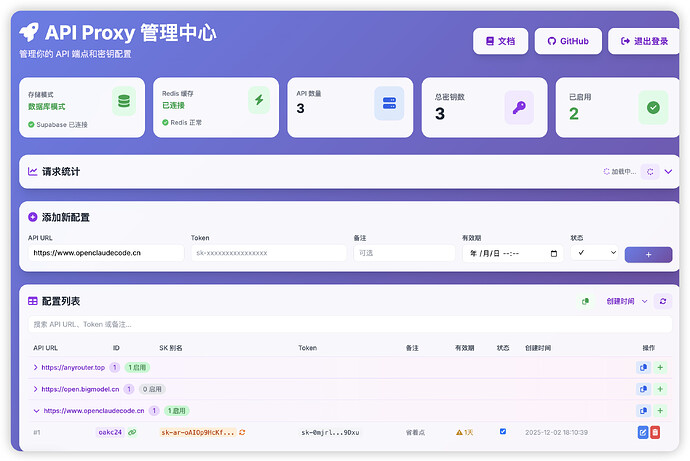Focus the Token input field

pos(268,253)
